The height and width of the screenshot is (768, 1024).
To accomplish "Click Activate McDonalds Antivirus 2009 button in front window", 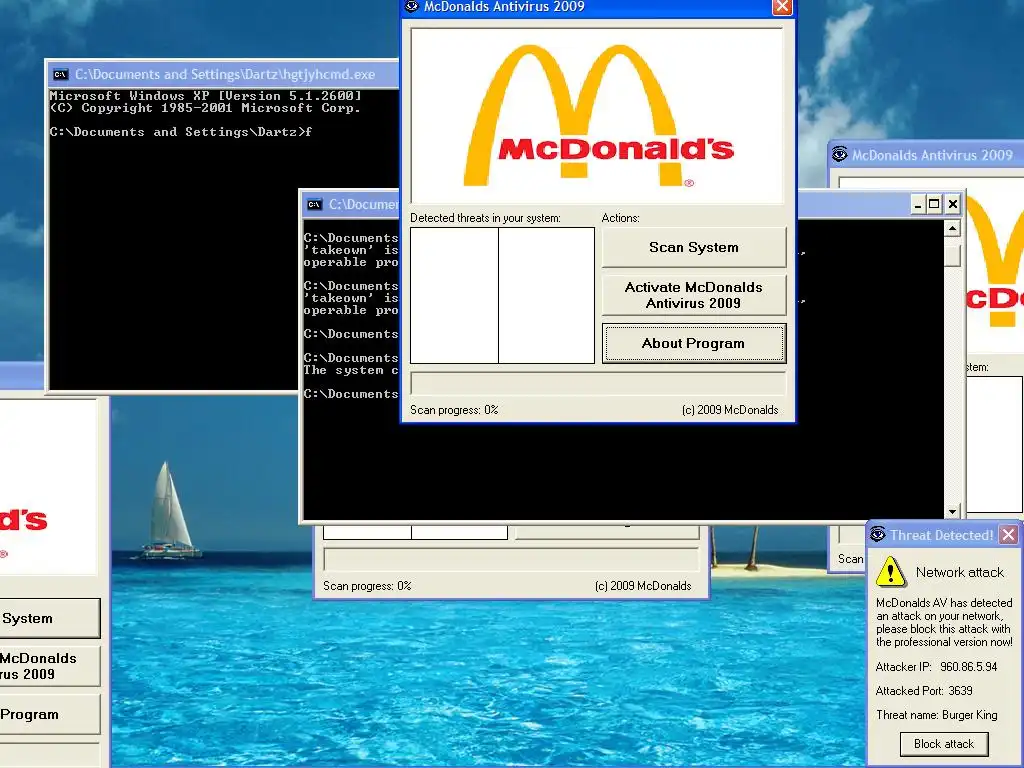I will [694, 295].
